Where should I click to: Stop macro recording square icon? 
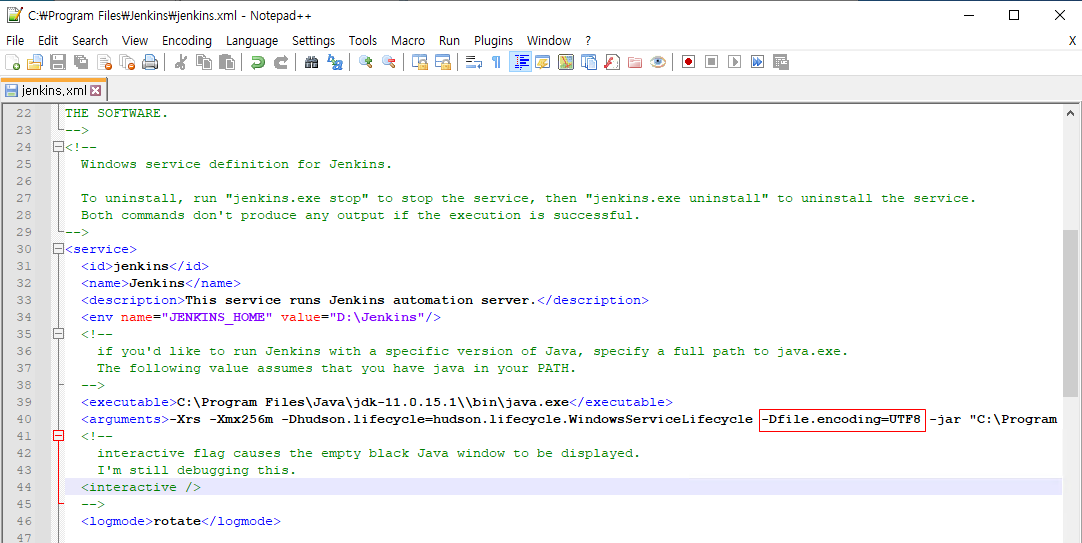point(711,62)
